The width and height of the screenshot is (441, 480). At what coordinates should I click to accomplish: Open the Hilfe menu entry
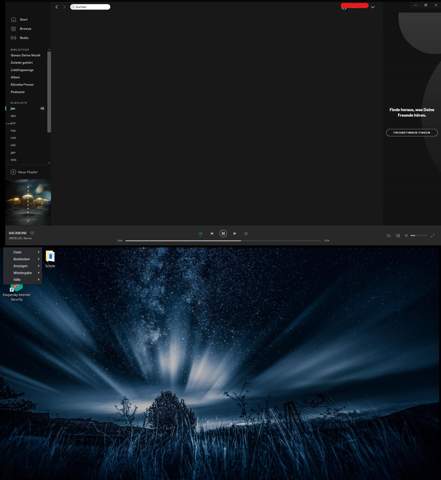point(23,280)
